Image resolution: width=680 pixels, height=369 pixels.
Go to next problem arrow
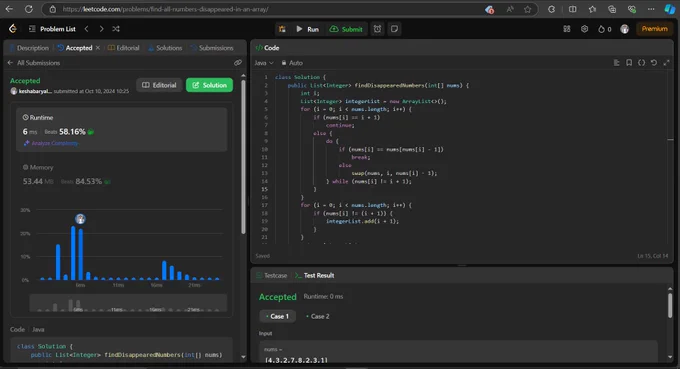pos(101,29)
